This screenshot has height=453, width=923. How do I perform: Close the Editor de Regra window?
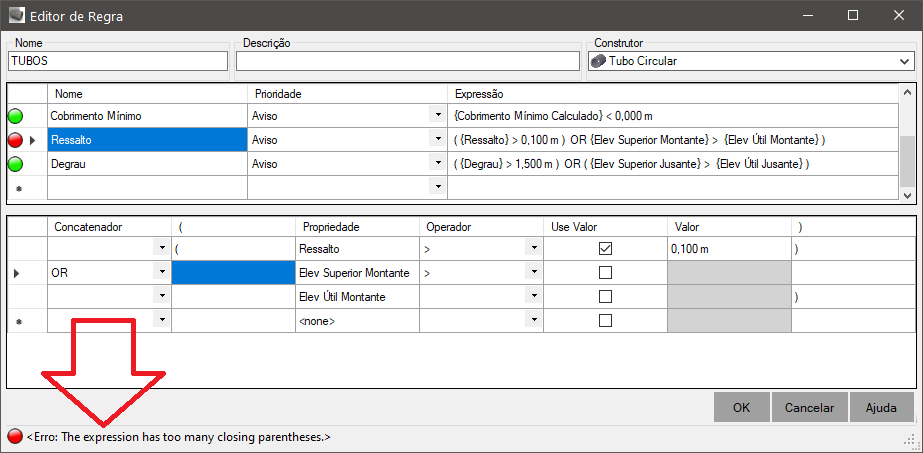898,16
